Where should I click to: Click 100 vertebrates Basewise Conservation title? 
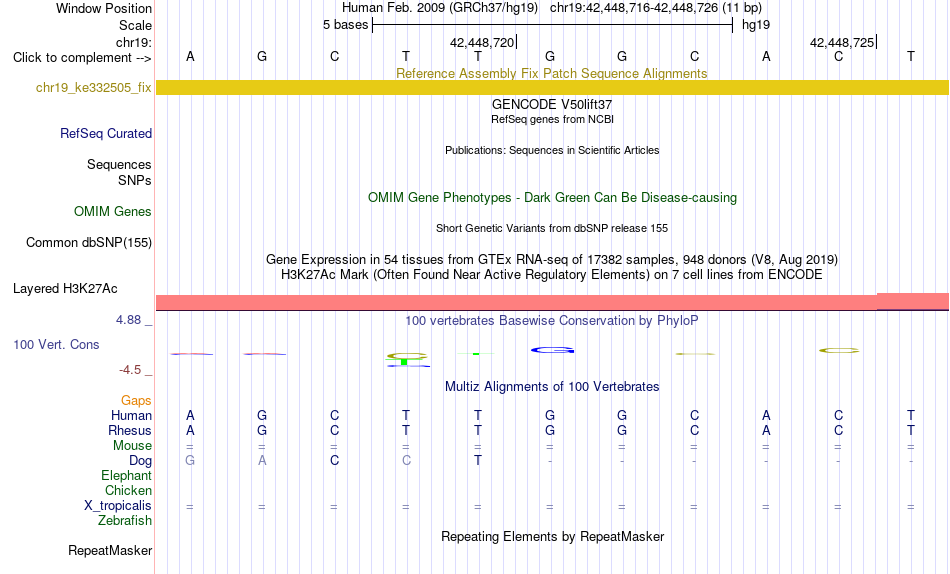click(x=552, y=321)
